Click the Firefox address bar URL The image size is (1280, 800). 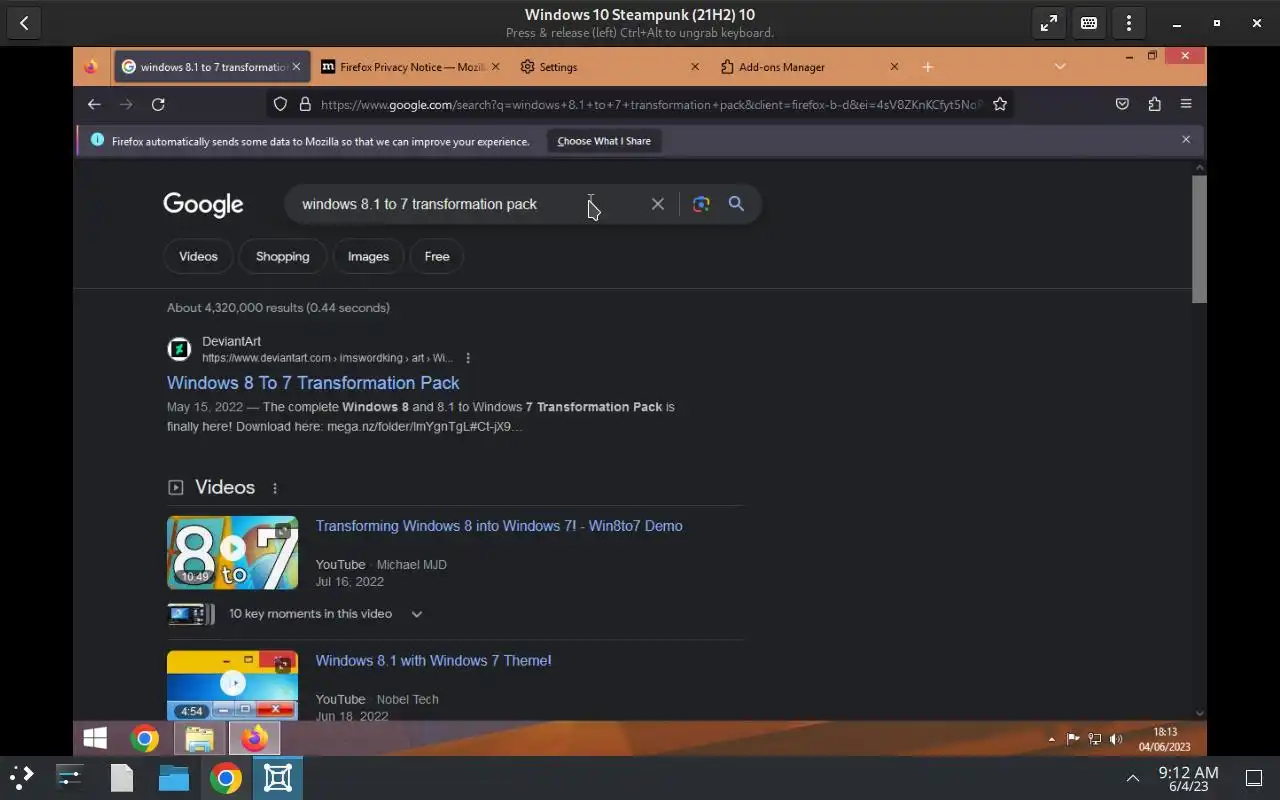pyautogui.click(x=650, y=104)
